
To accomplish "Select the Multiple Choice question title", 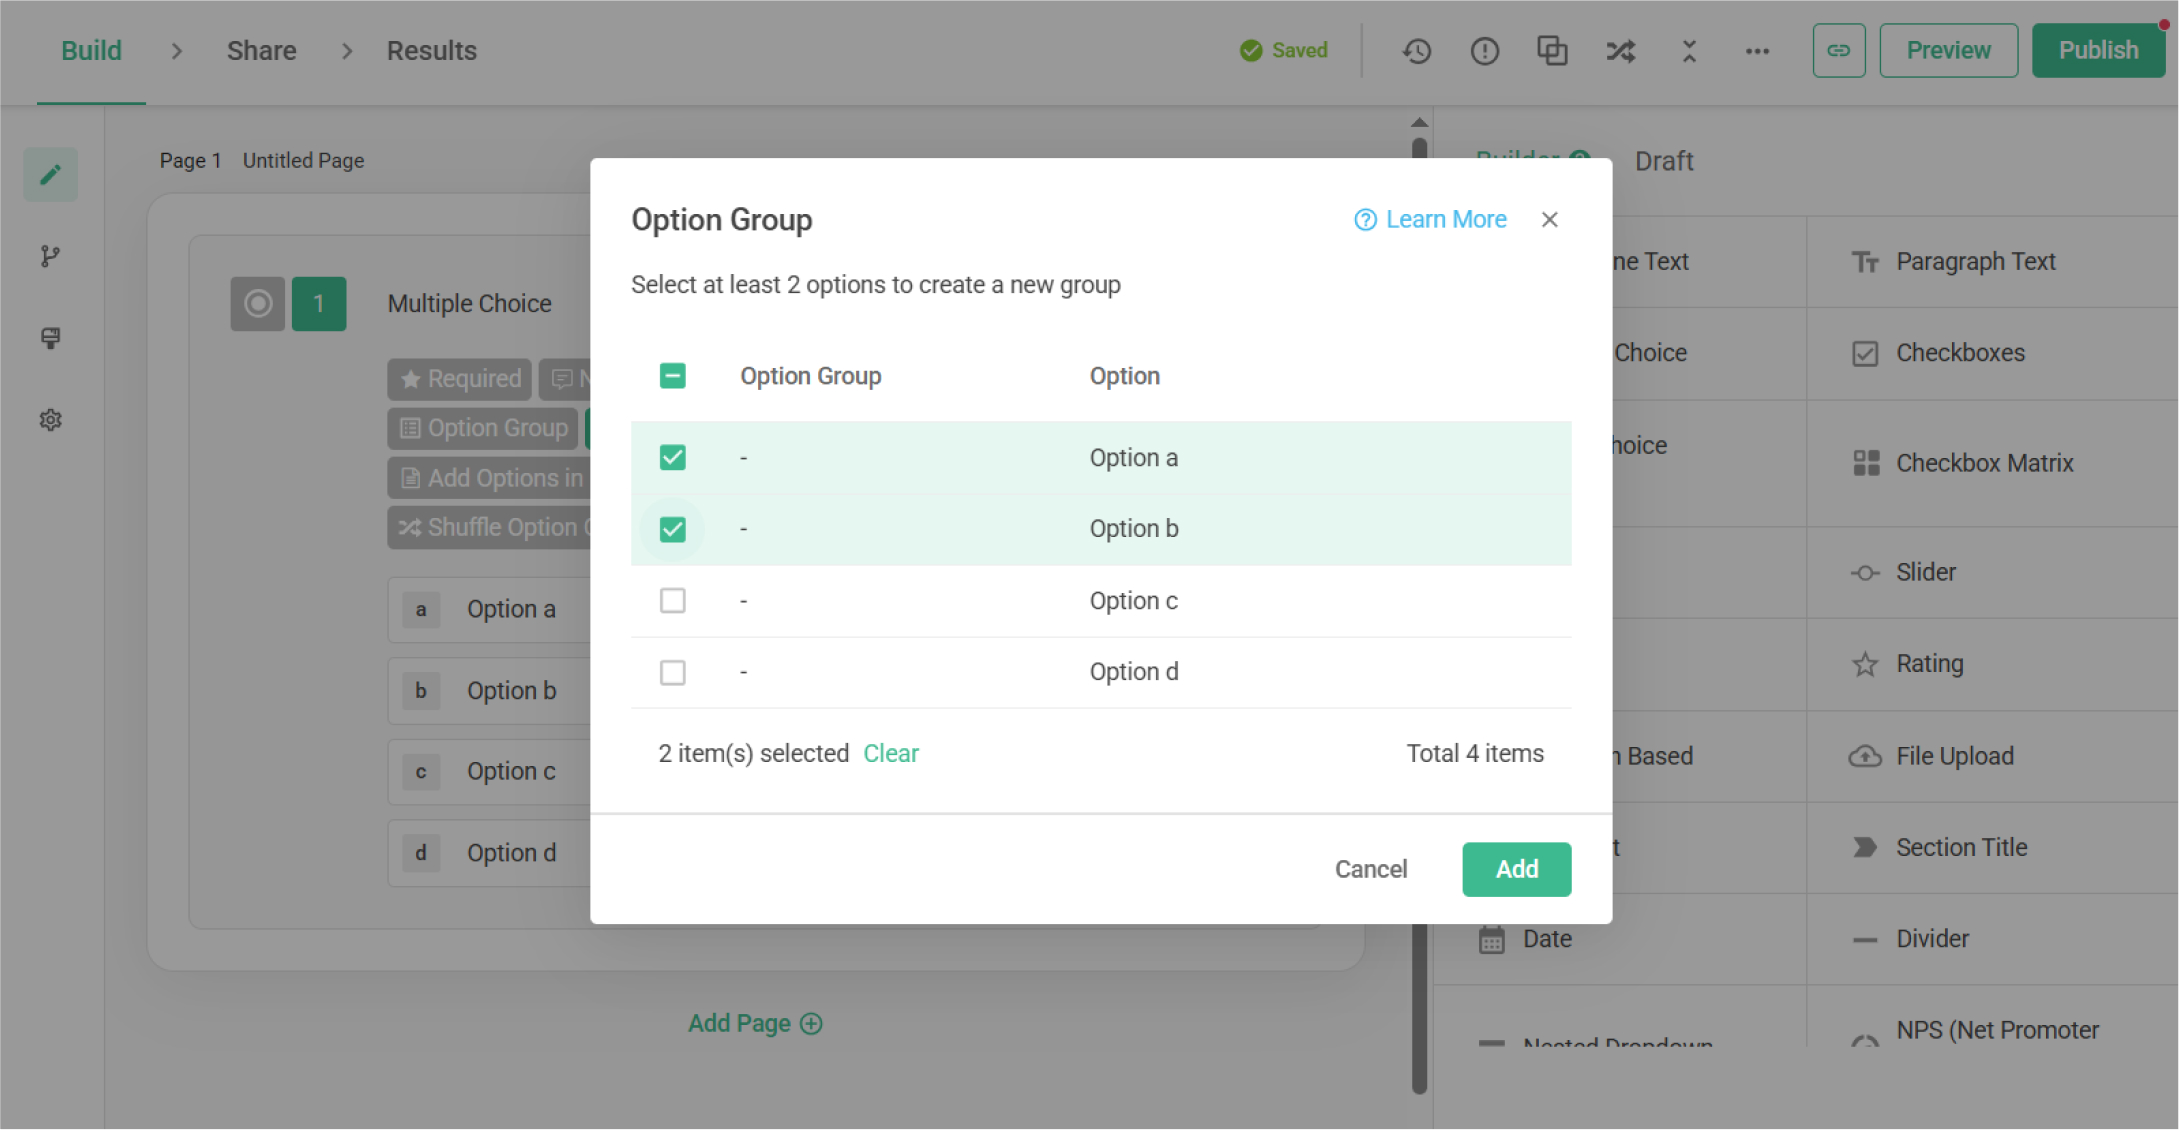I will pyautogui.click(x=469, y=304).
